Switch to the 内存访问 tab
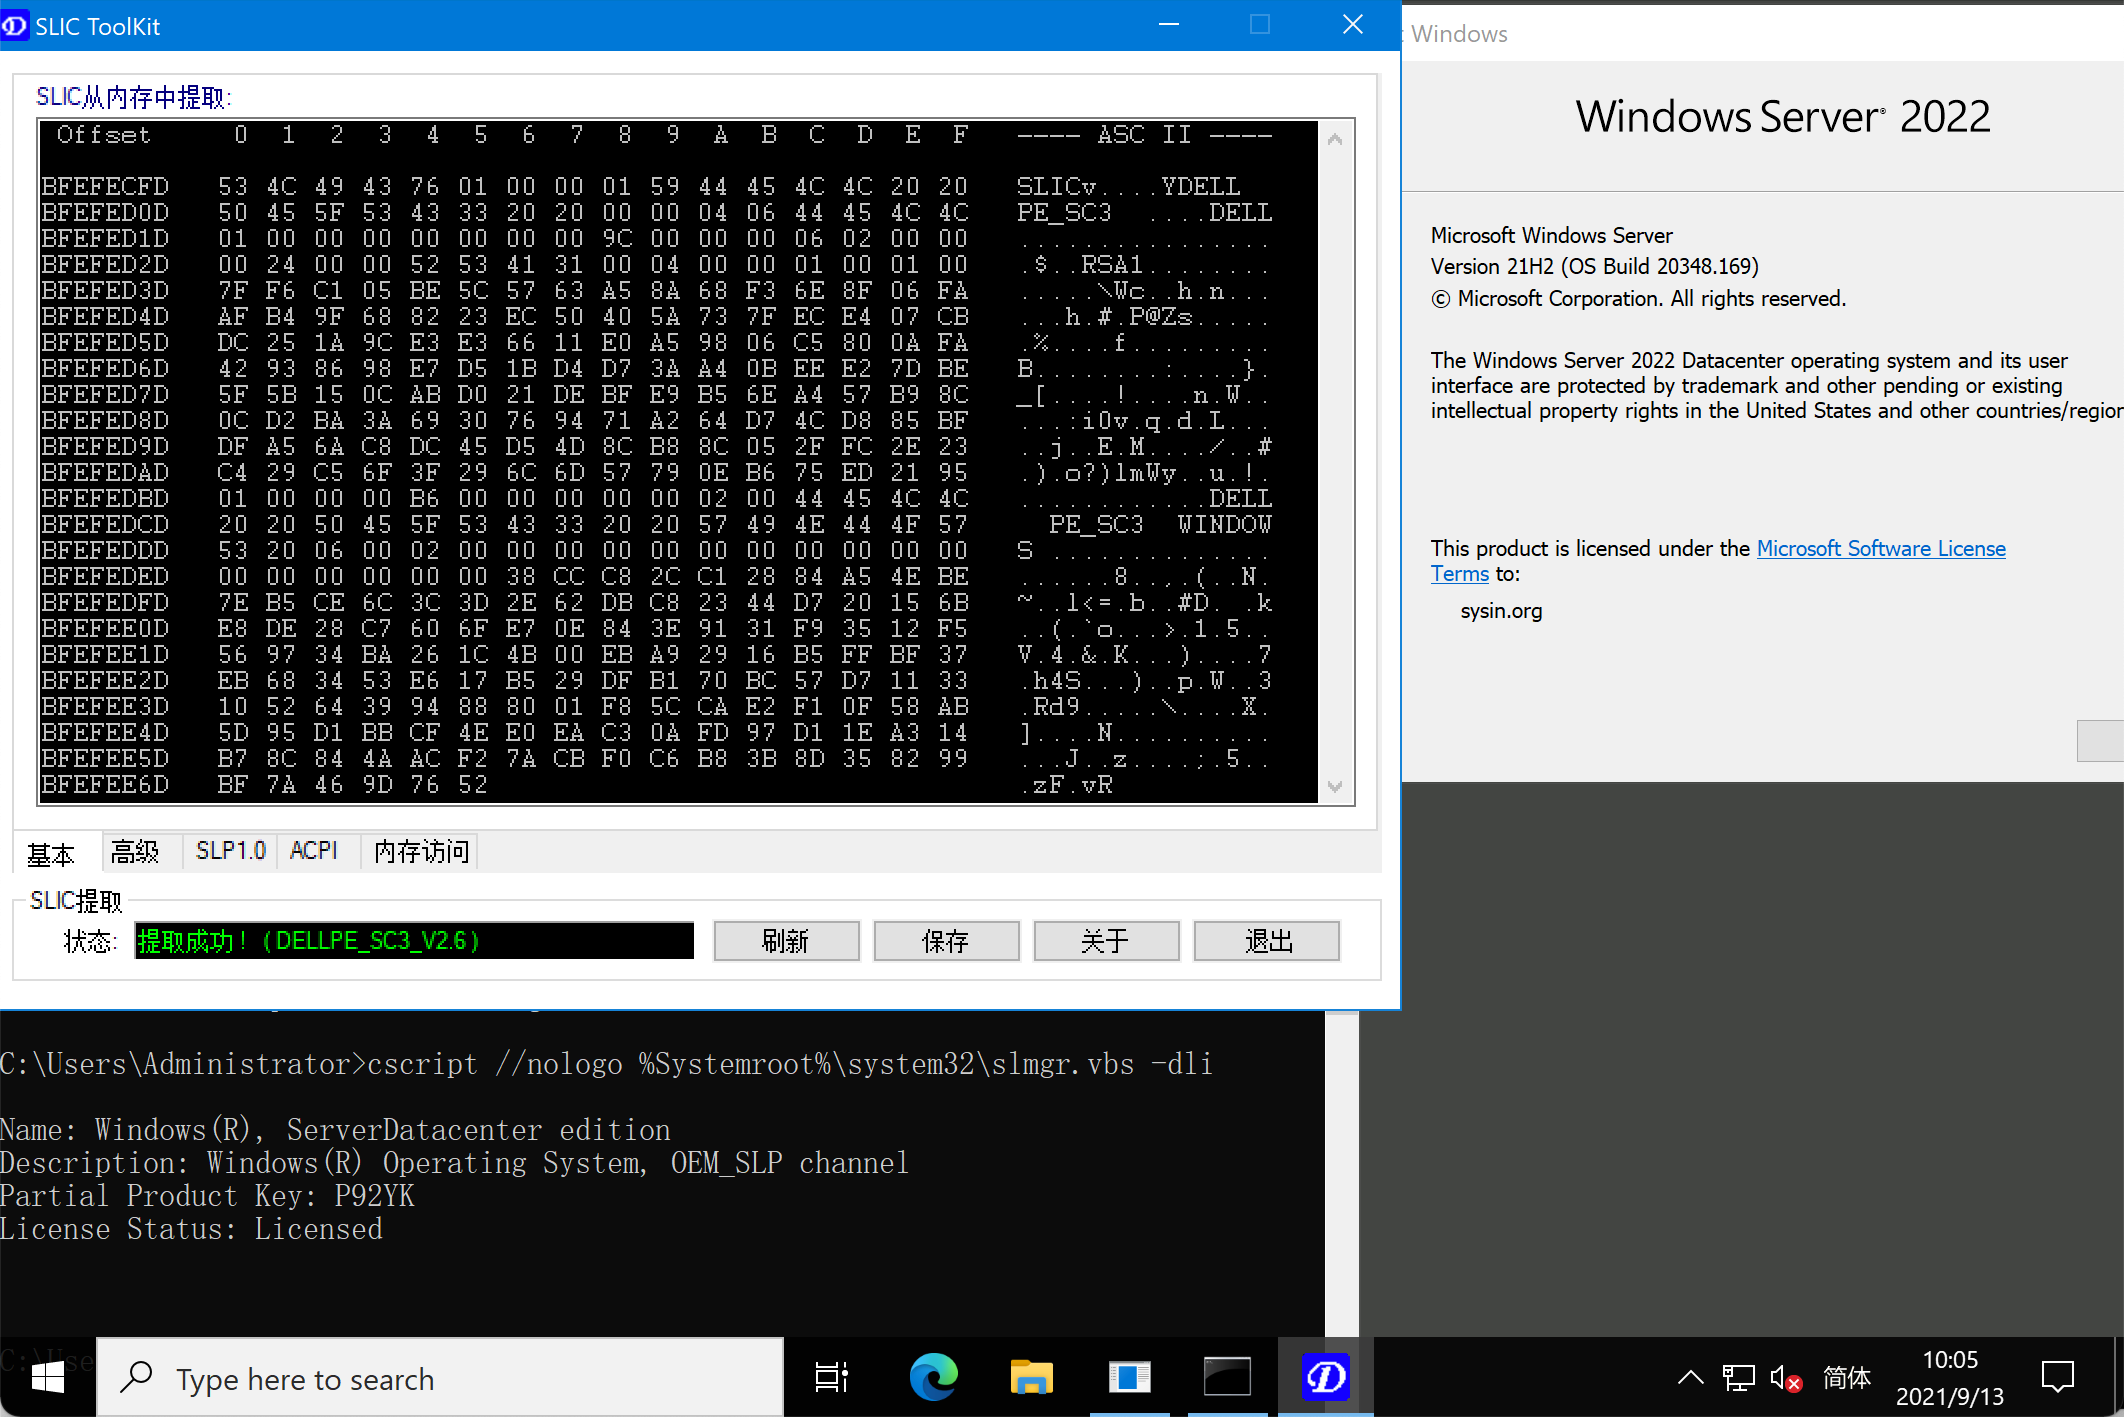The image size is (2124, 1417). (421, 852)
